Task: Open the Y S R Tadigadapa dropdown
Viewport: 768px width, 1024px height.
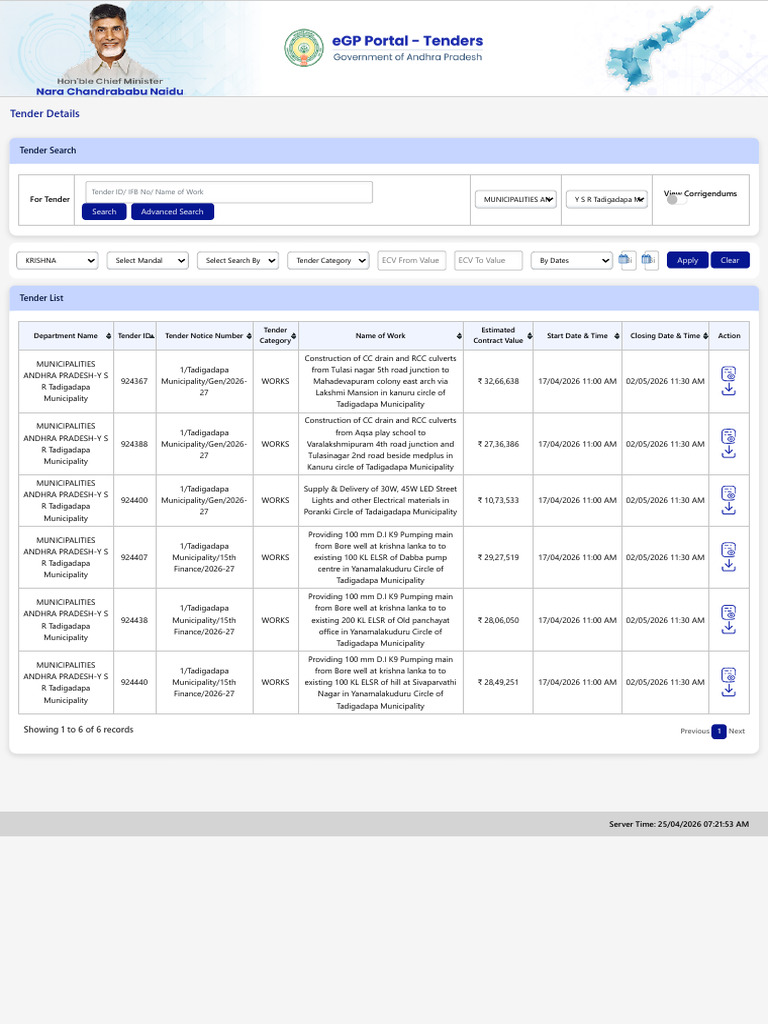Action: coord(607,199)
